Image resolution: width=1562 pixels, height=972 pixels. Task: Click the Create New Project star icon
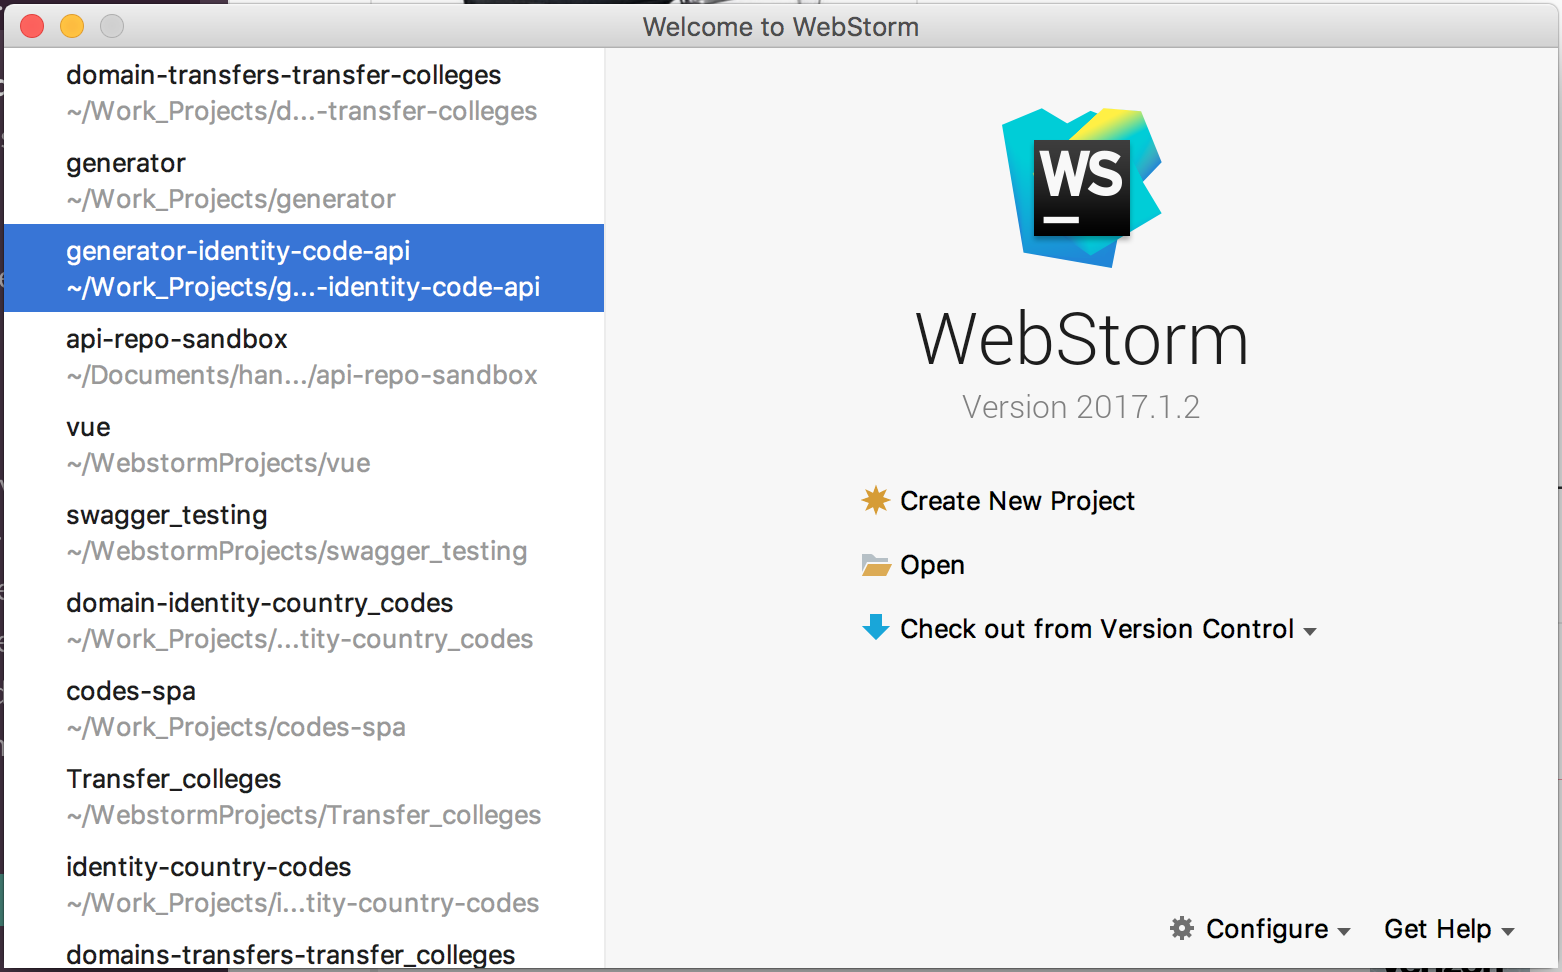[876, 500]
